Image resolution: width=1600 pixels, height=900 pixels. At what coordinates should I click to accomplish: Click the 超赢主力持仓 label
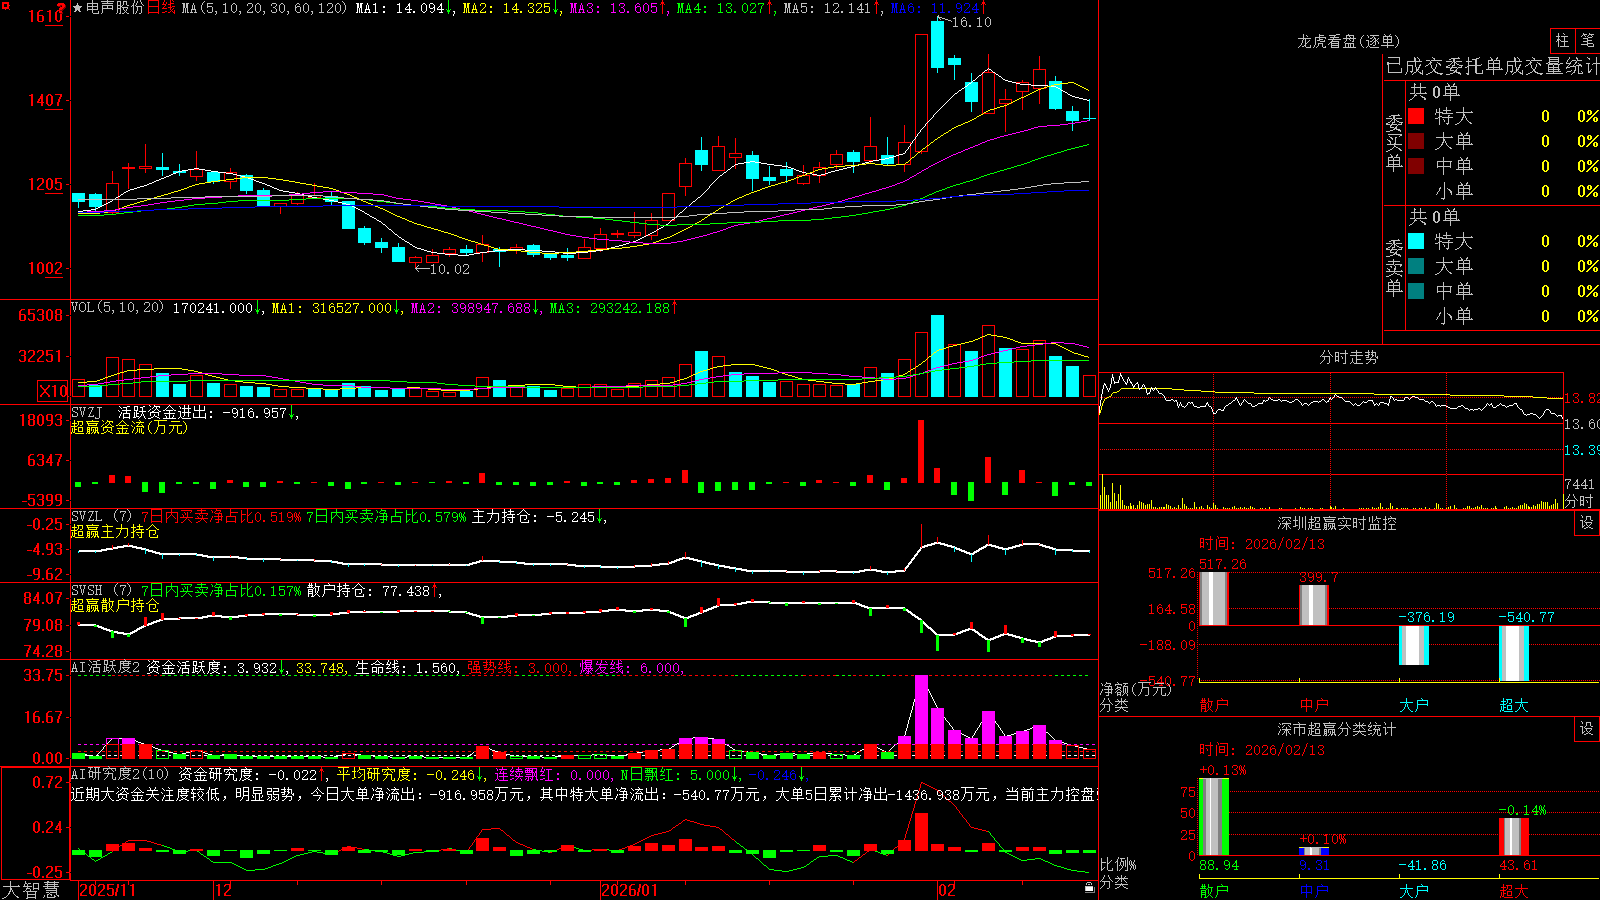[x=115, y=531]
